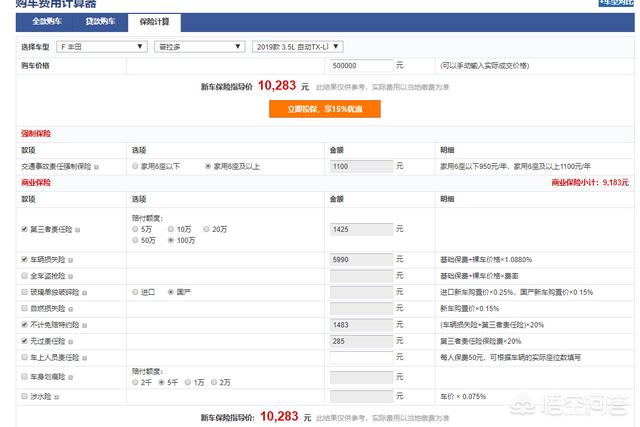Select 国产 glass option
This screenshot has height=427, width=640.
point(171,292)
